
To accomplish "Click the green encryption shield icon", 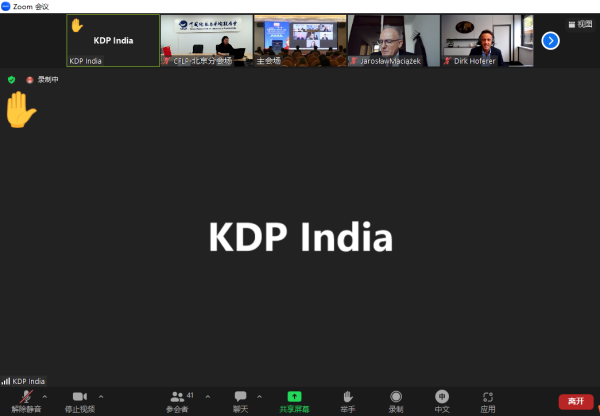I will point(11,79).
